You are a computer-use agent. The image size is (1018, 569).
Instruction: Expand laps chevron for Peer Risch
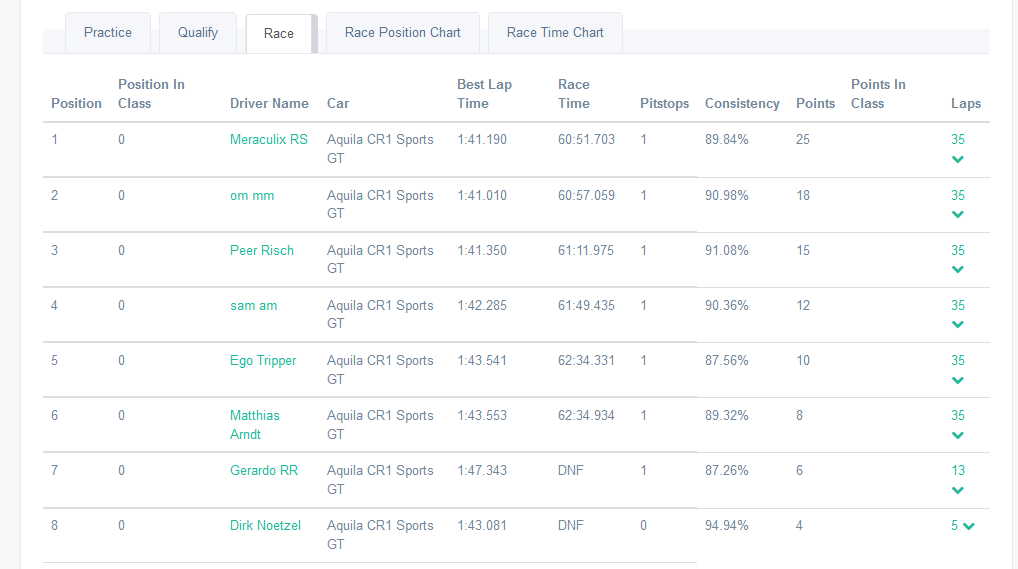click(x=958, y=269)
